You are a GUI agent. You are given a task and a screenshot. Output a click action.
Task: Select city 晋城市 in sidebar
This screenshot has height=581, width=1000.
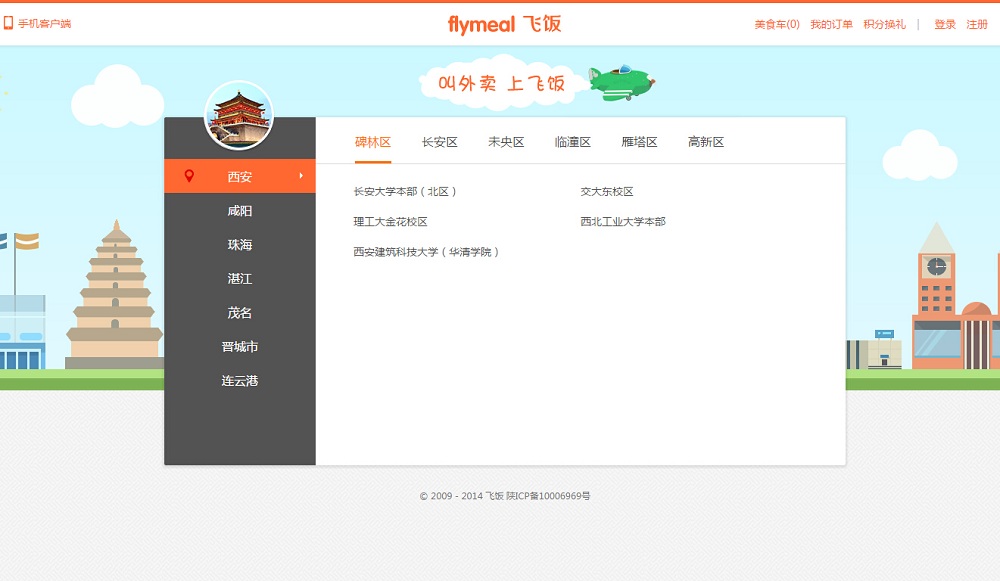[x=240, y=346]
